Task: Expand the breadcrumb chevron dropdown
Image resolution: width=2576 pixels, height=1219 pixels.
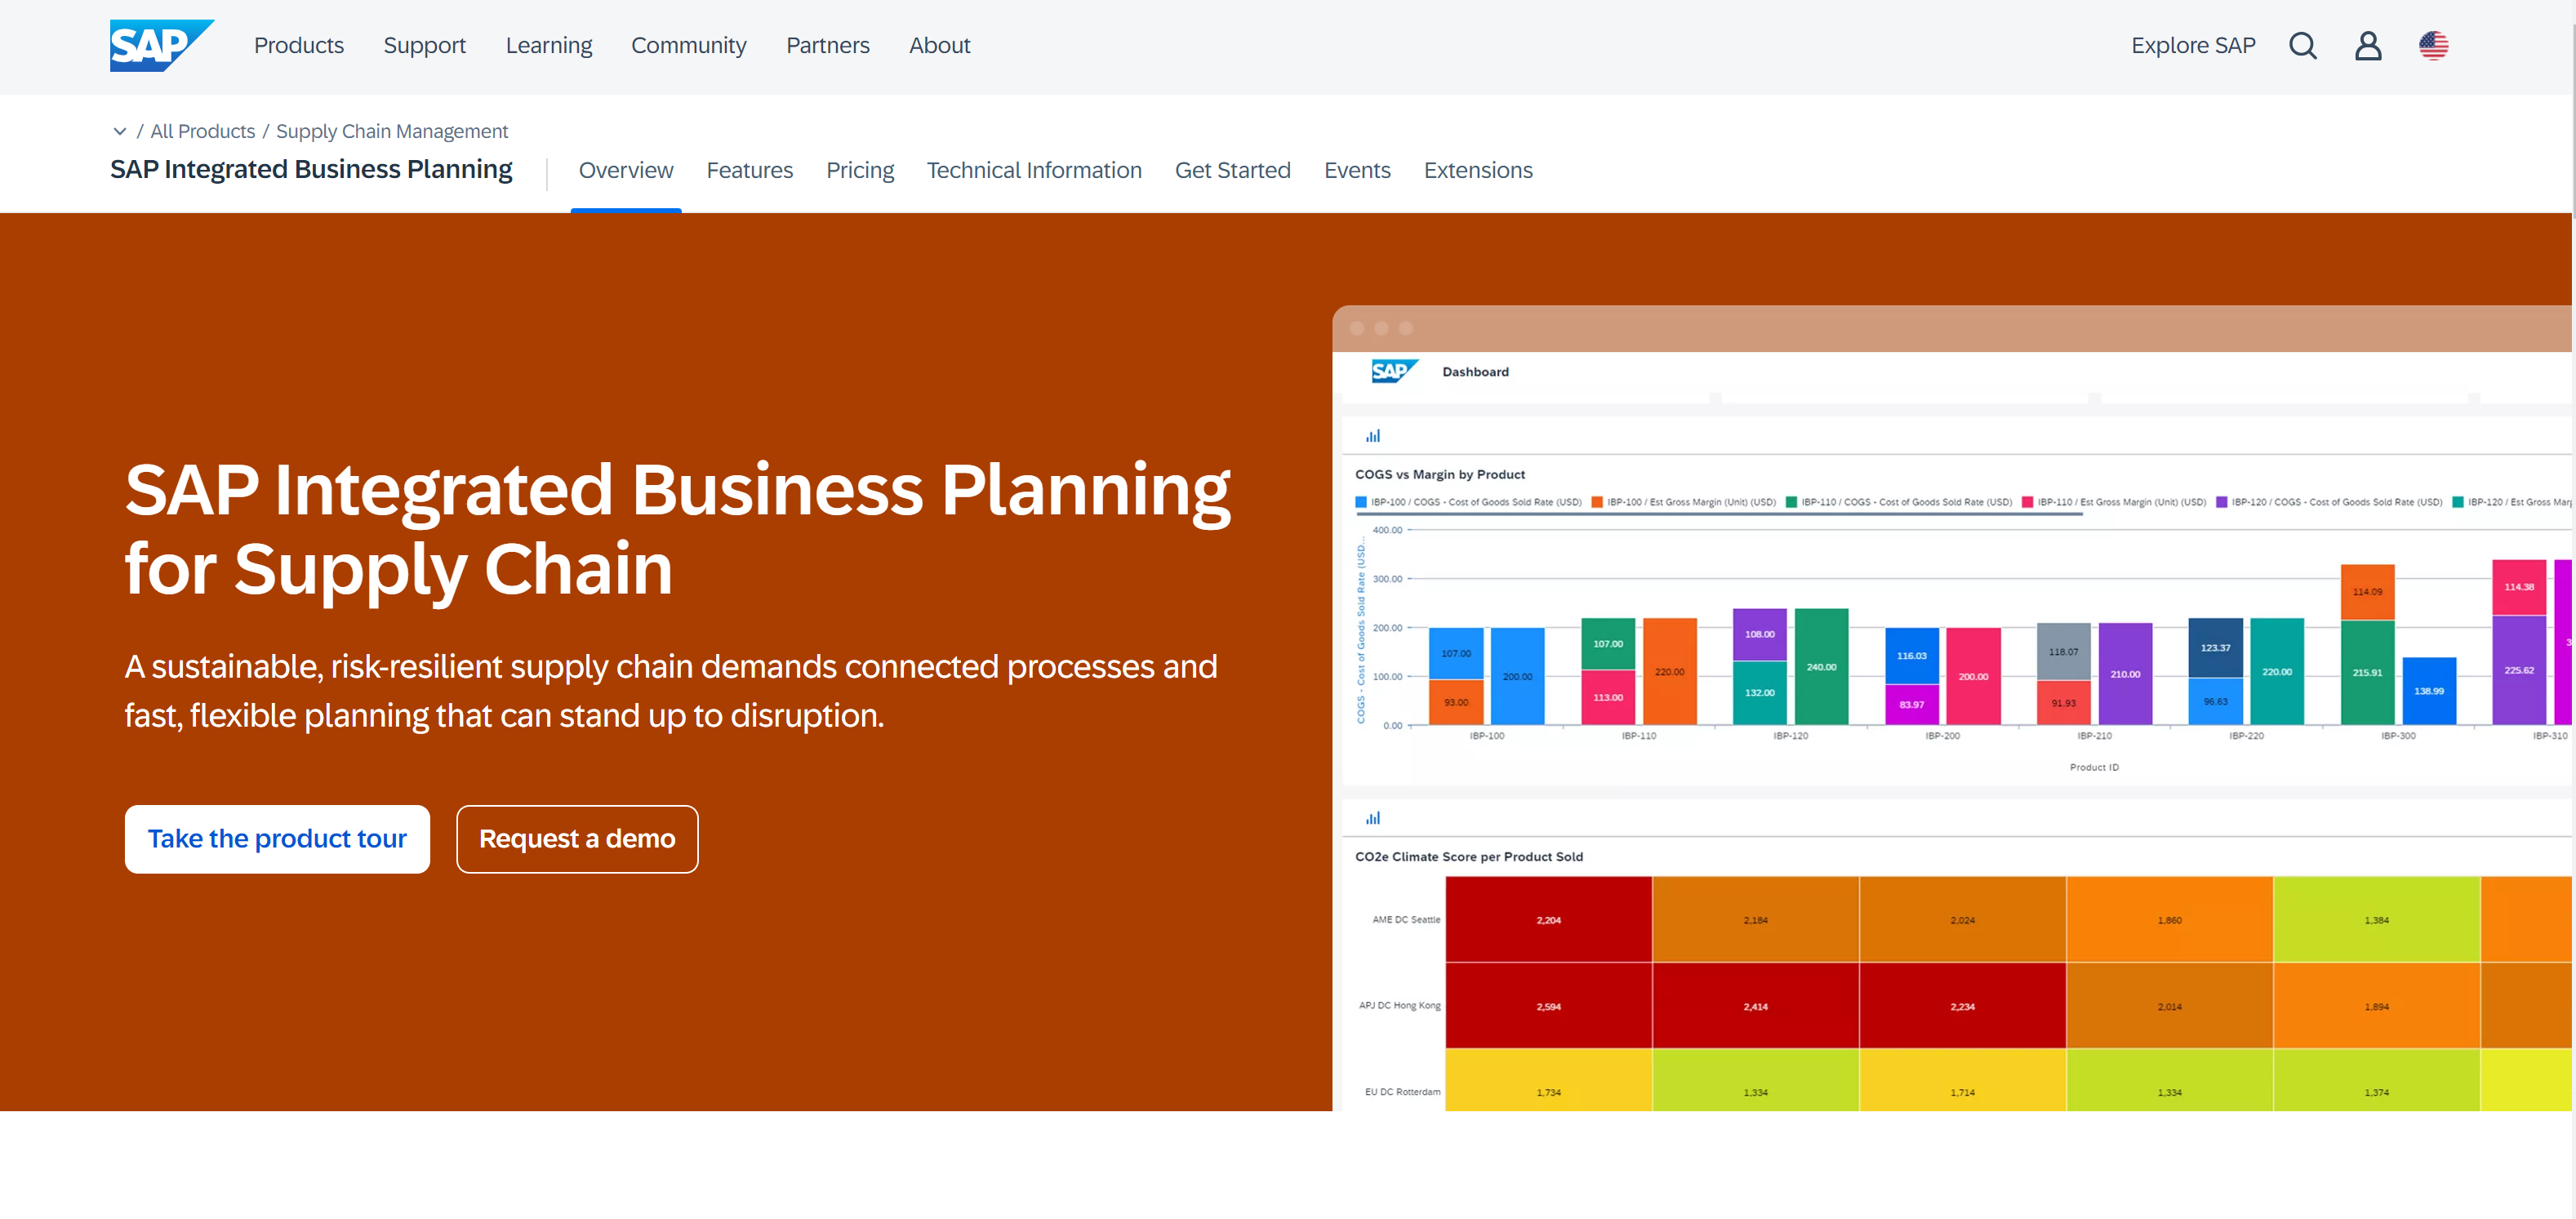Action: tap(120, 131)
